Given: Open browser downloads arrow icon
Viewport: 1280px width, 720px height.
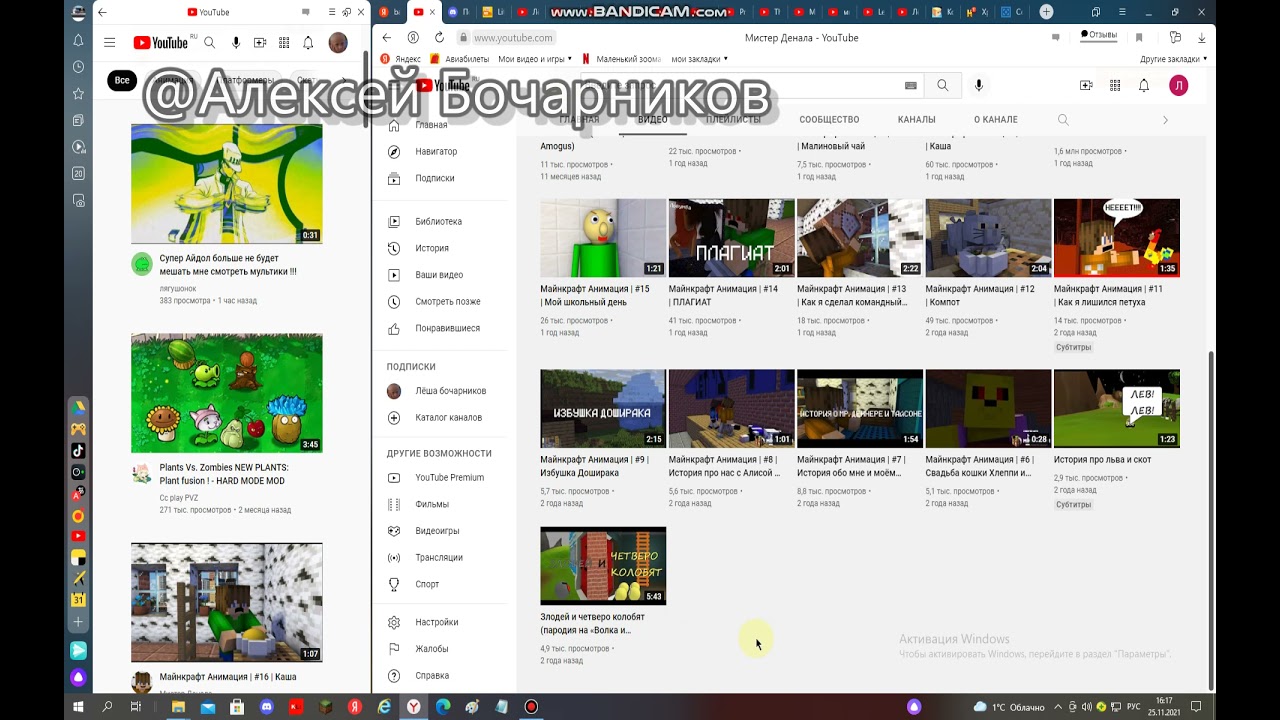Looking at the screenshot, I should (x=1201, y=37).
